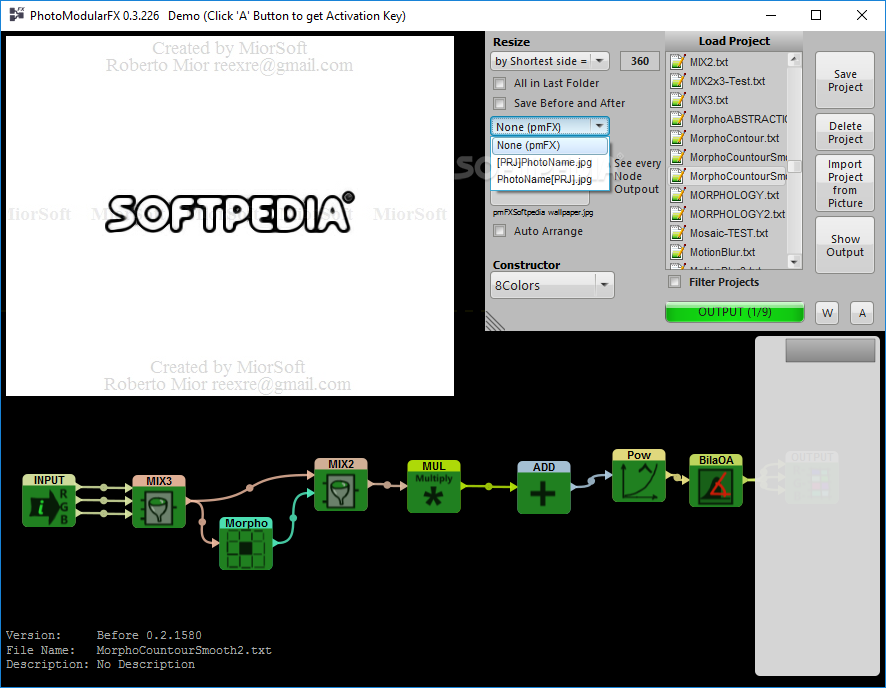This screenshot has height=688, width=886.
Task: Select the Pow node
Action: 639,476
